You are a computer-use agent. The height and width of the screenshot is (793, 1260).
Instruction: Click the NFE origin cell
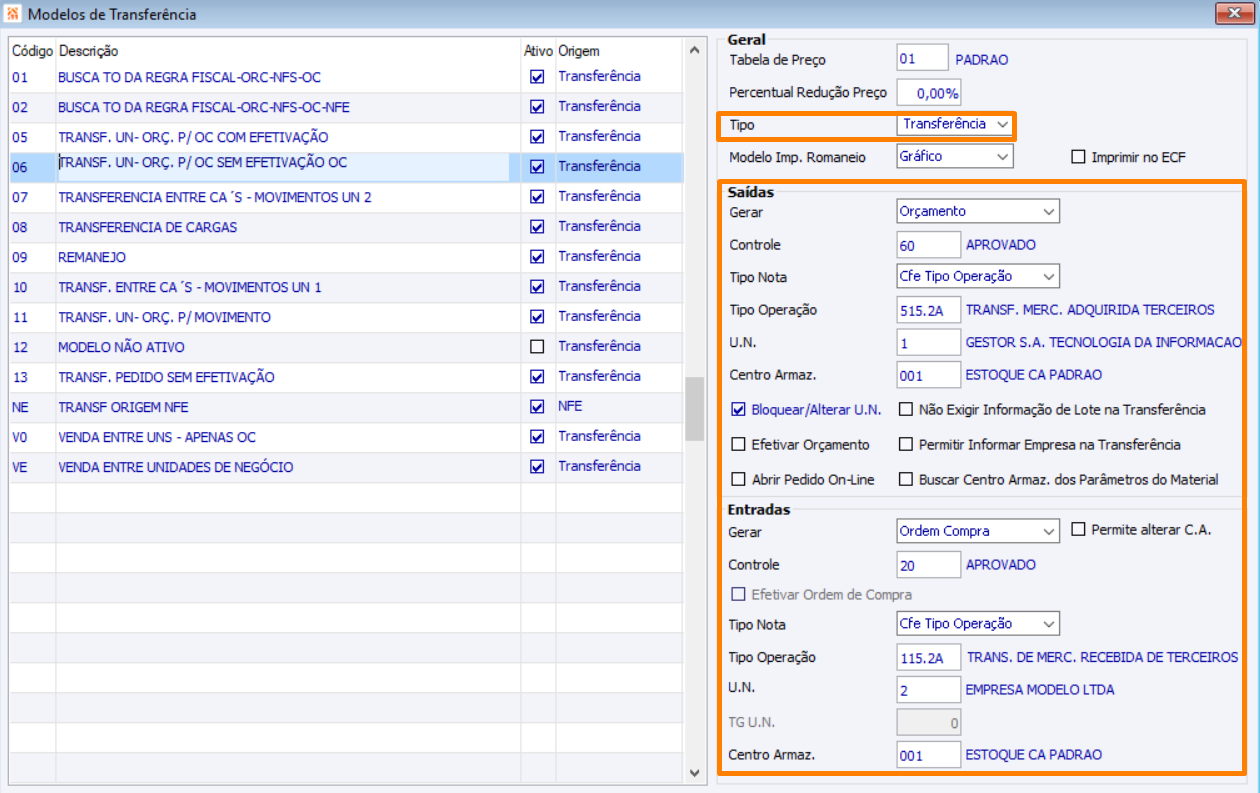pyautogui.click(x=618, y=407)
